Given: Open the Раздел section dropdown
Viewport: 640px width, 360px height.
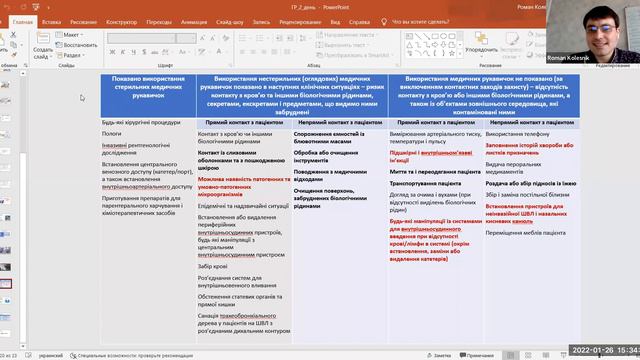Looking at the screenshot, I should pos(71,55).
